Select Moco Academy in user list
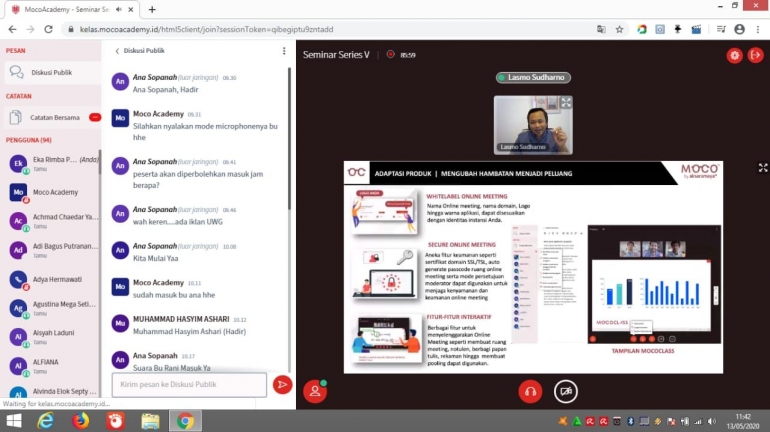The height and width of the screenshot is (432, 770). [x=52, y=192]
